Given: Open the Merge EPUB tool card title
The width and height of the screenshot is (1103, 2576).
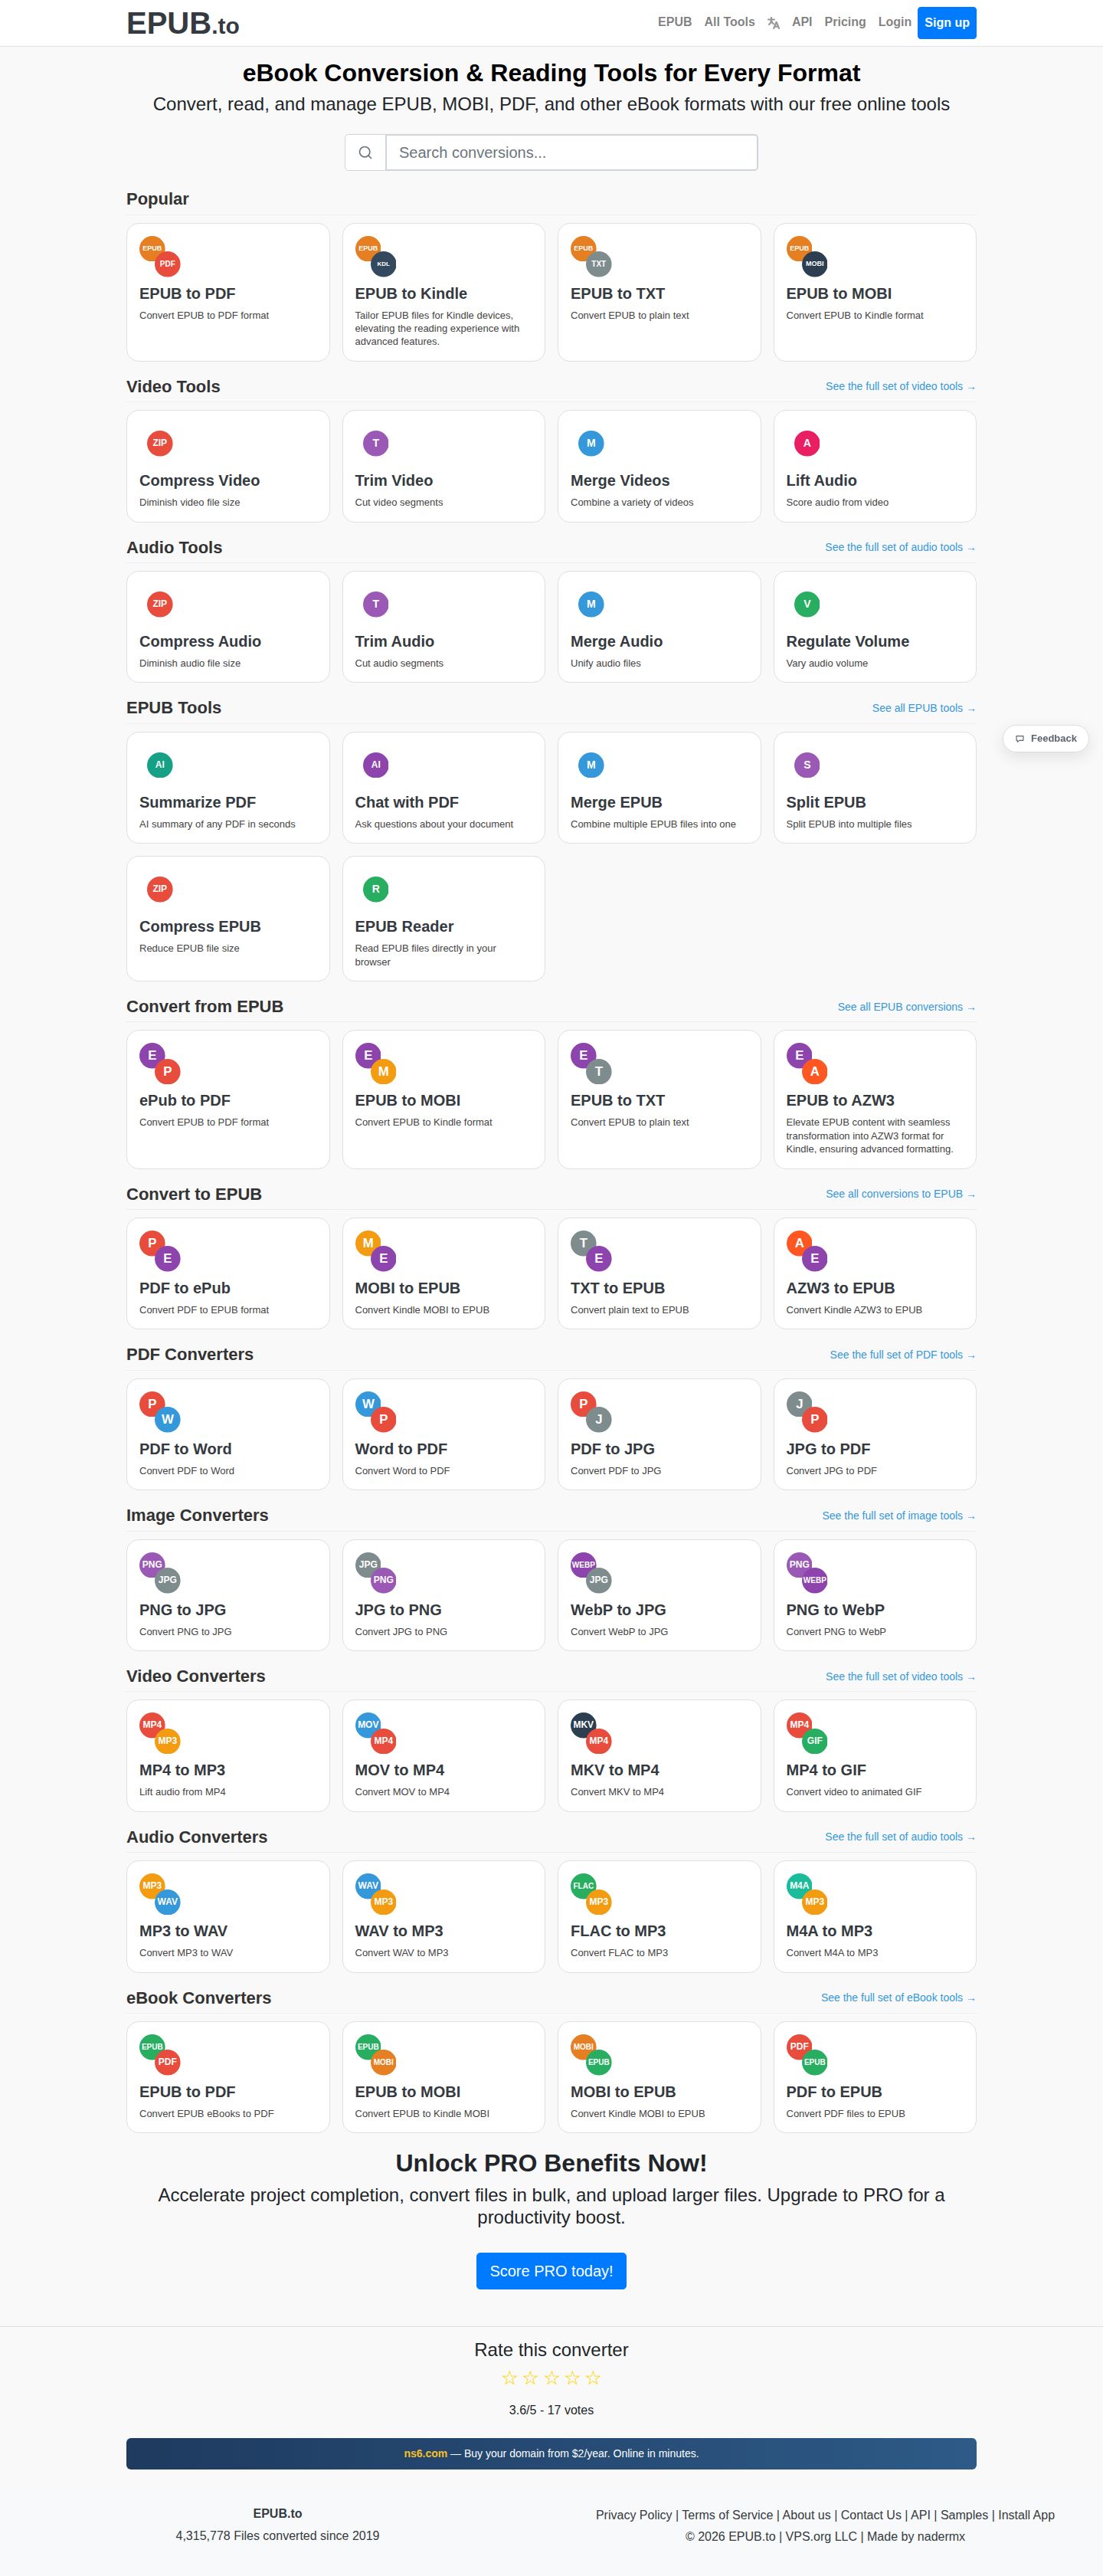Looking at the screenshot, I should coord(616,802).
